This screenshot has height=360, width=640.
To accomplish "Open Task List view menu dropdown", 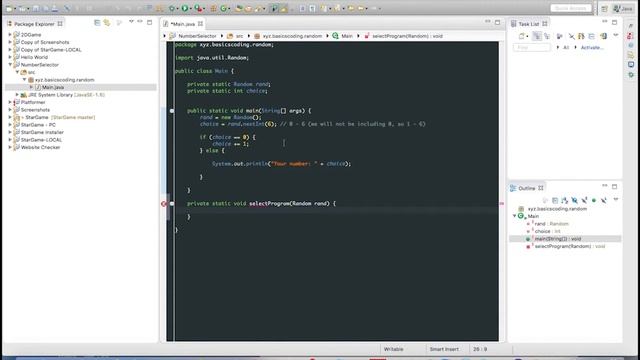I will coord(616,35).
